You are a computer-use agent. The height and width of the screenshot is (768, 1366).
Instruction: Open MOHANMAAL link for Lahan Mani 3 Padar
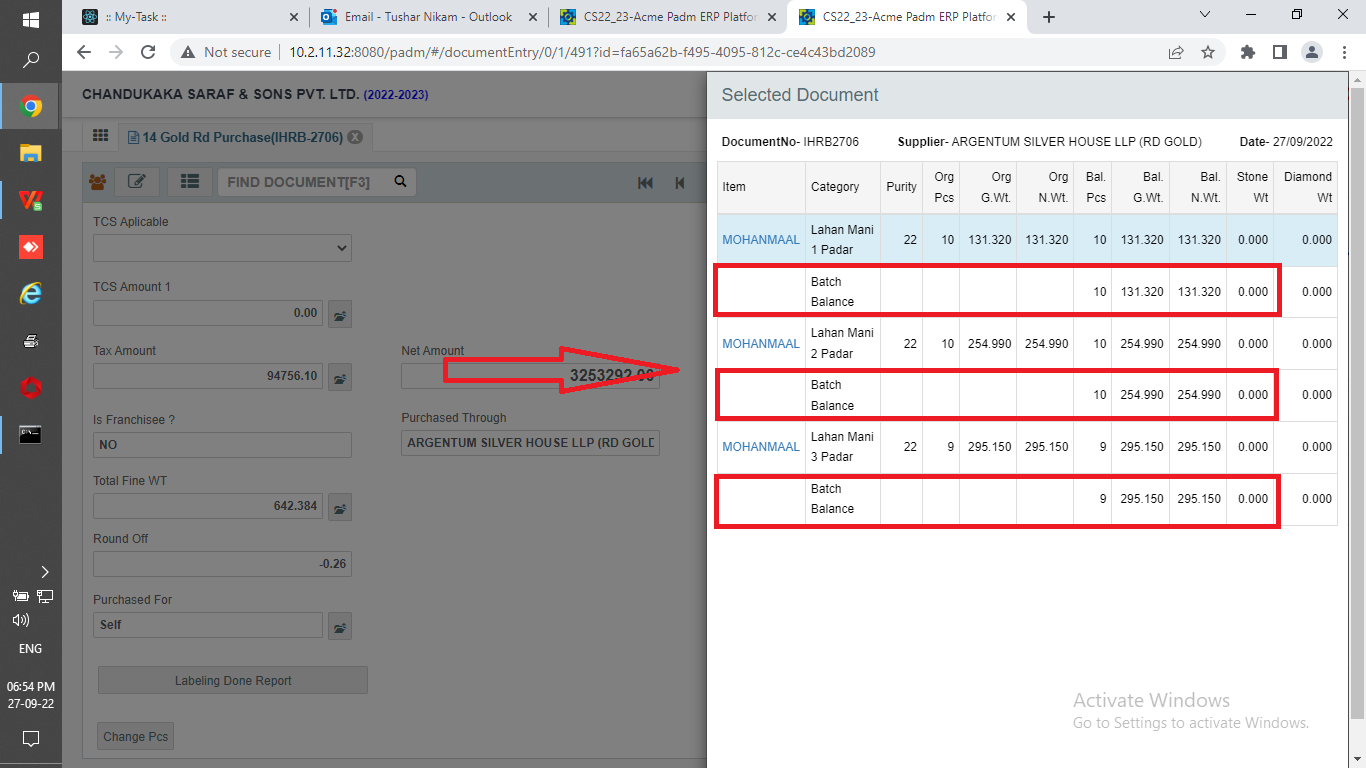[x=761, y=447]
